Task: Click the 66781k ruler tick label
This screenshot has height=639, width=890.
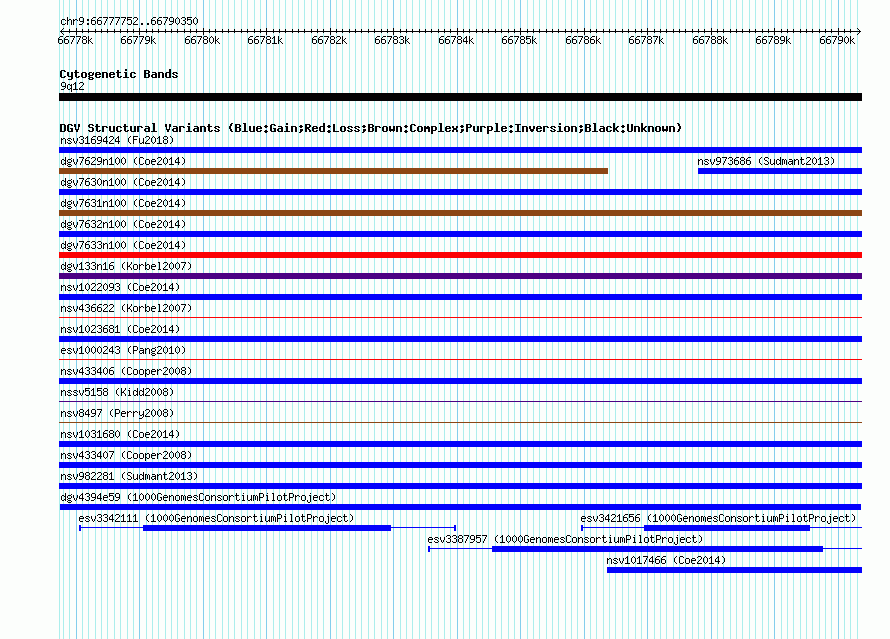Action: point(265,40)
